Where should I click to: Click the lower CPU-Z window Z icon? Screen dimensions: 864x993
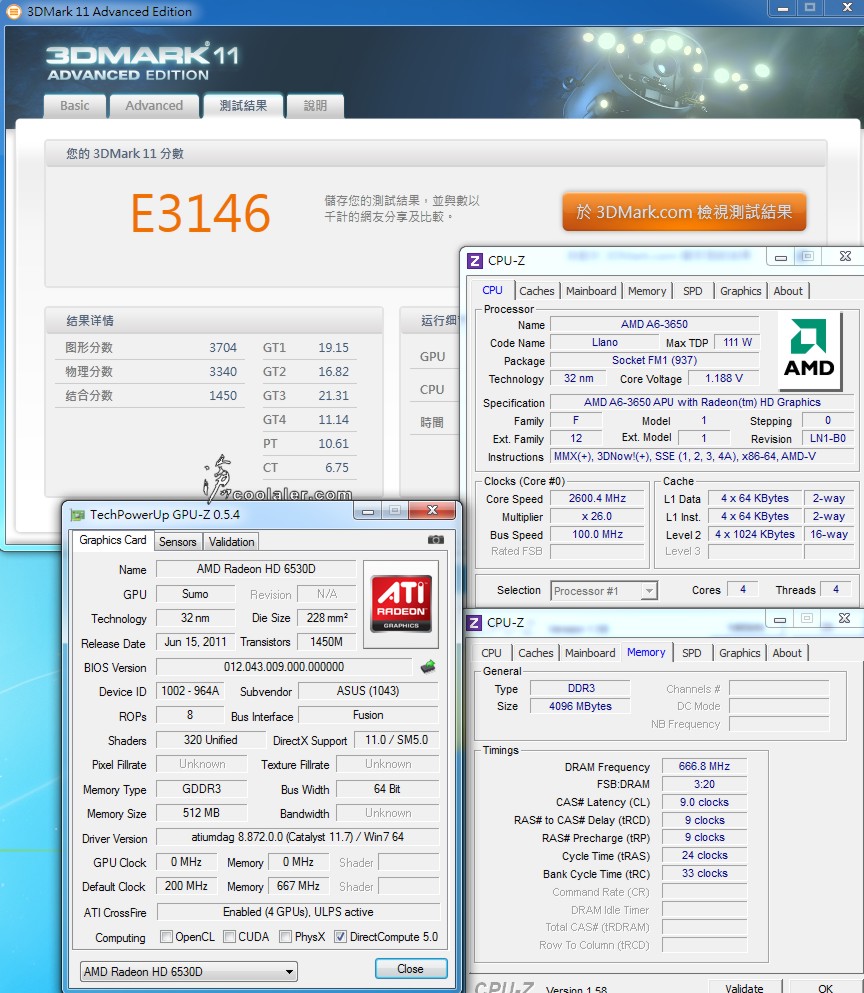pyautogui.click(x=474, y=623)
